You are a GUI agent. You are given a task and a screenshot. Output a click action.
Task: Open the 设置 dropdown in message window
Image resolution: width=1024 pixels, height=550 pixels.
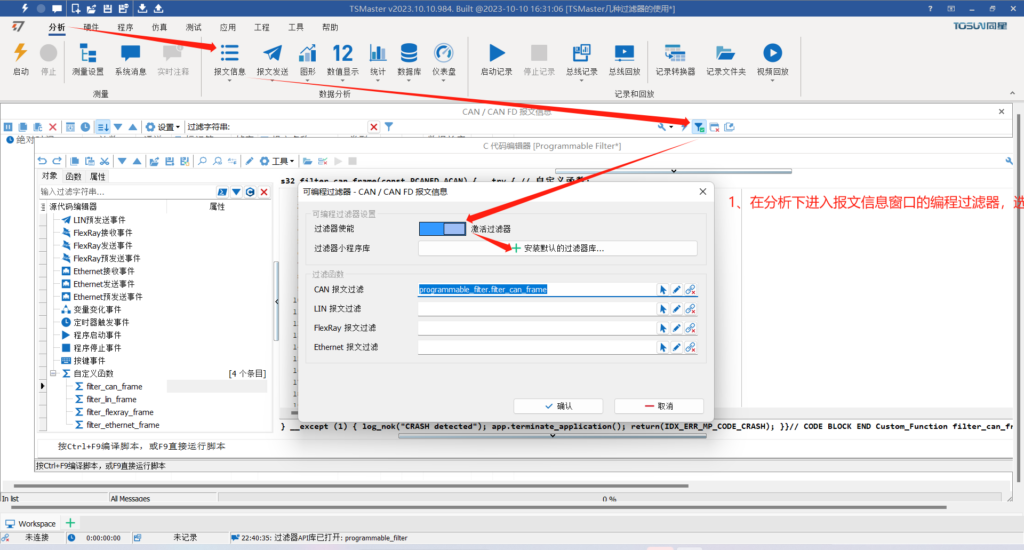(x=166, y=127)
